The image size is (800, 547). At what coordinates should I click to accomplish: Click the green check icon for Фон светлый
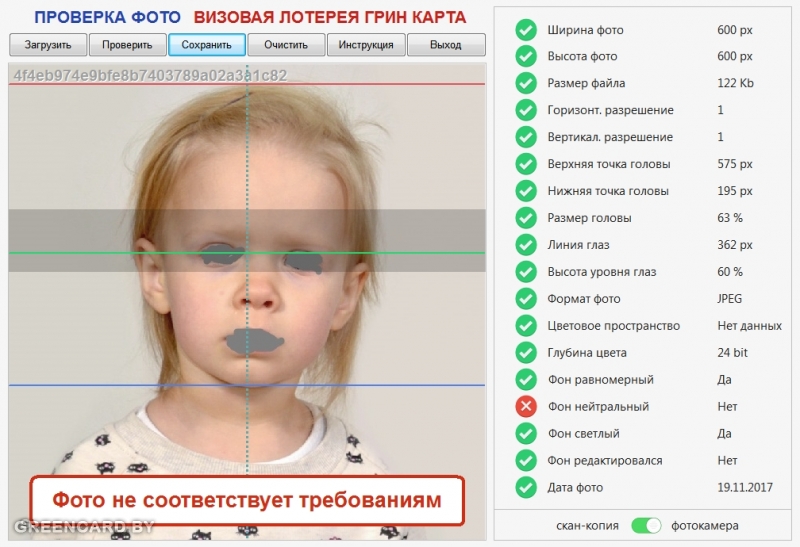click(526, 434)
